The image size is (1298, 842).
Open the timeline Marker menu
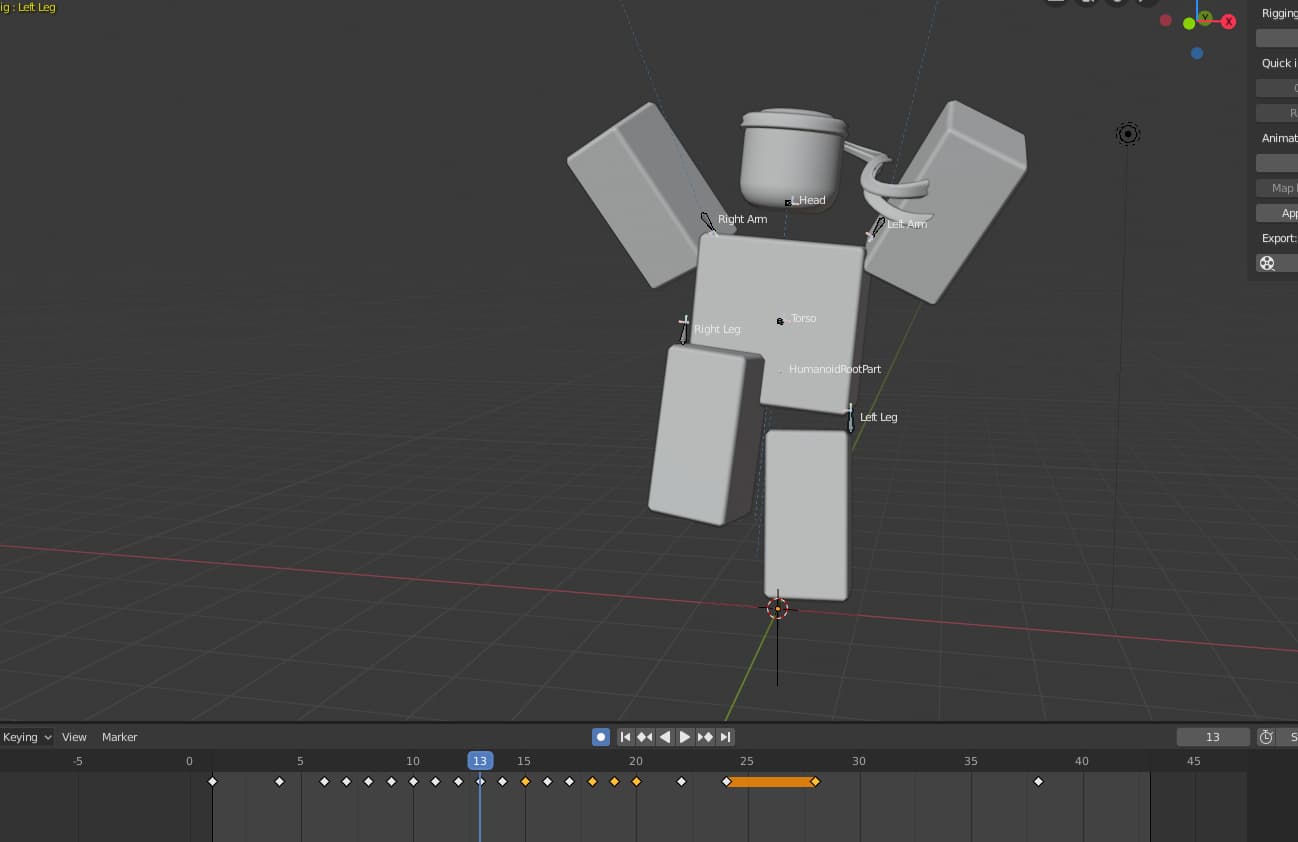(119, 737)
